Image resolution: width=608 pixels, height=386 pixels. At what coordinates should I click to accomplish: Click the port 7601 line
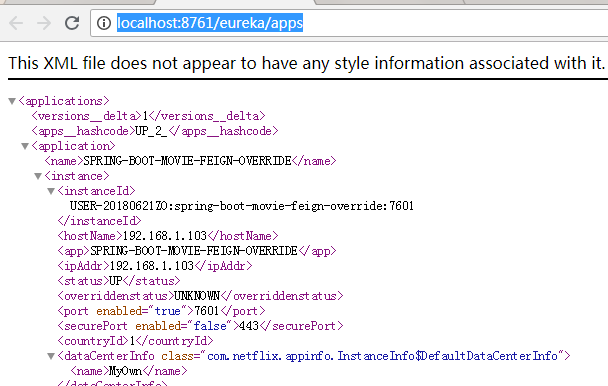[x=161, y=311]
